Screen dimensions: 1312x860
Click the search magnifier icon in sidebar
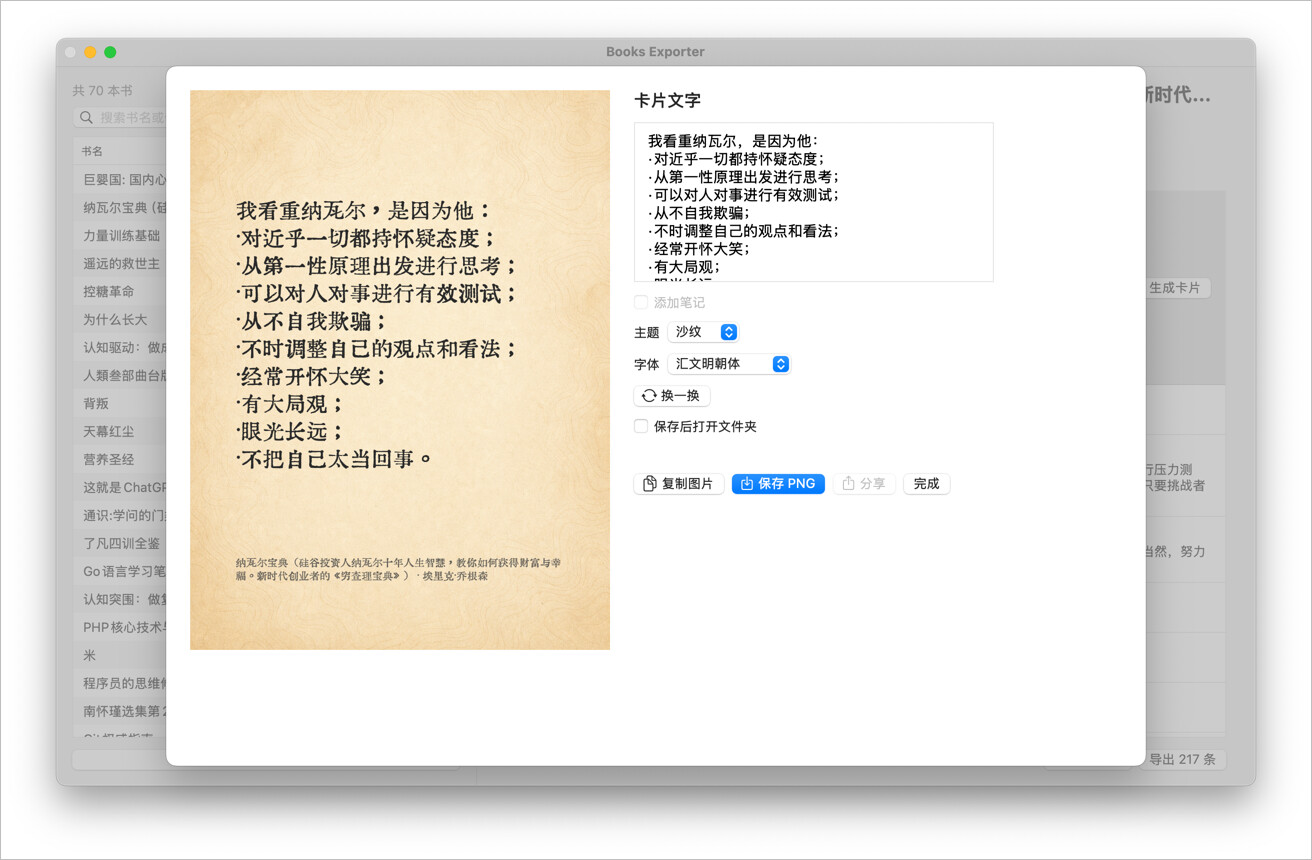pyautogui.click(x=87, y=118)
